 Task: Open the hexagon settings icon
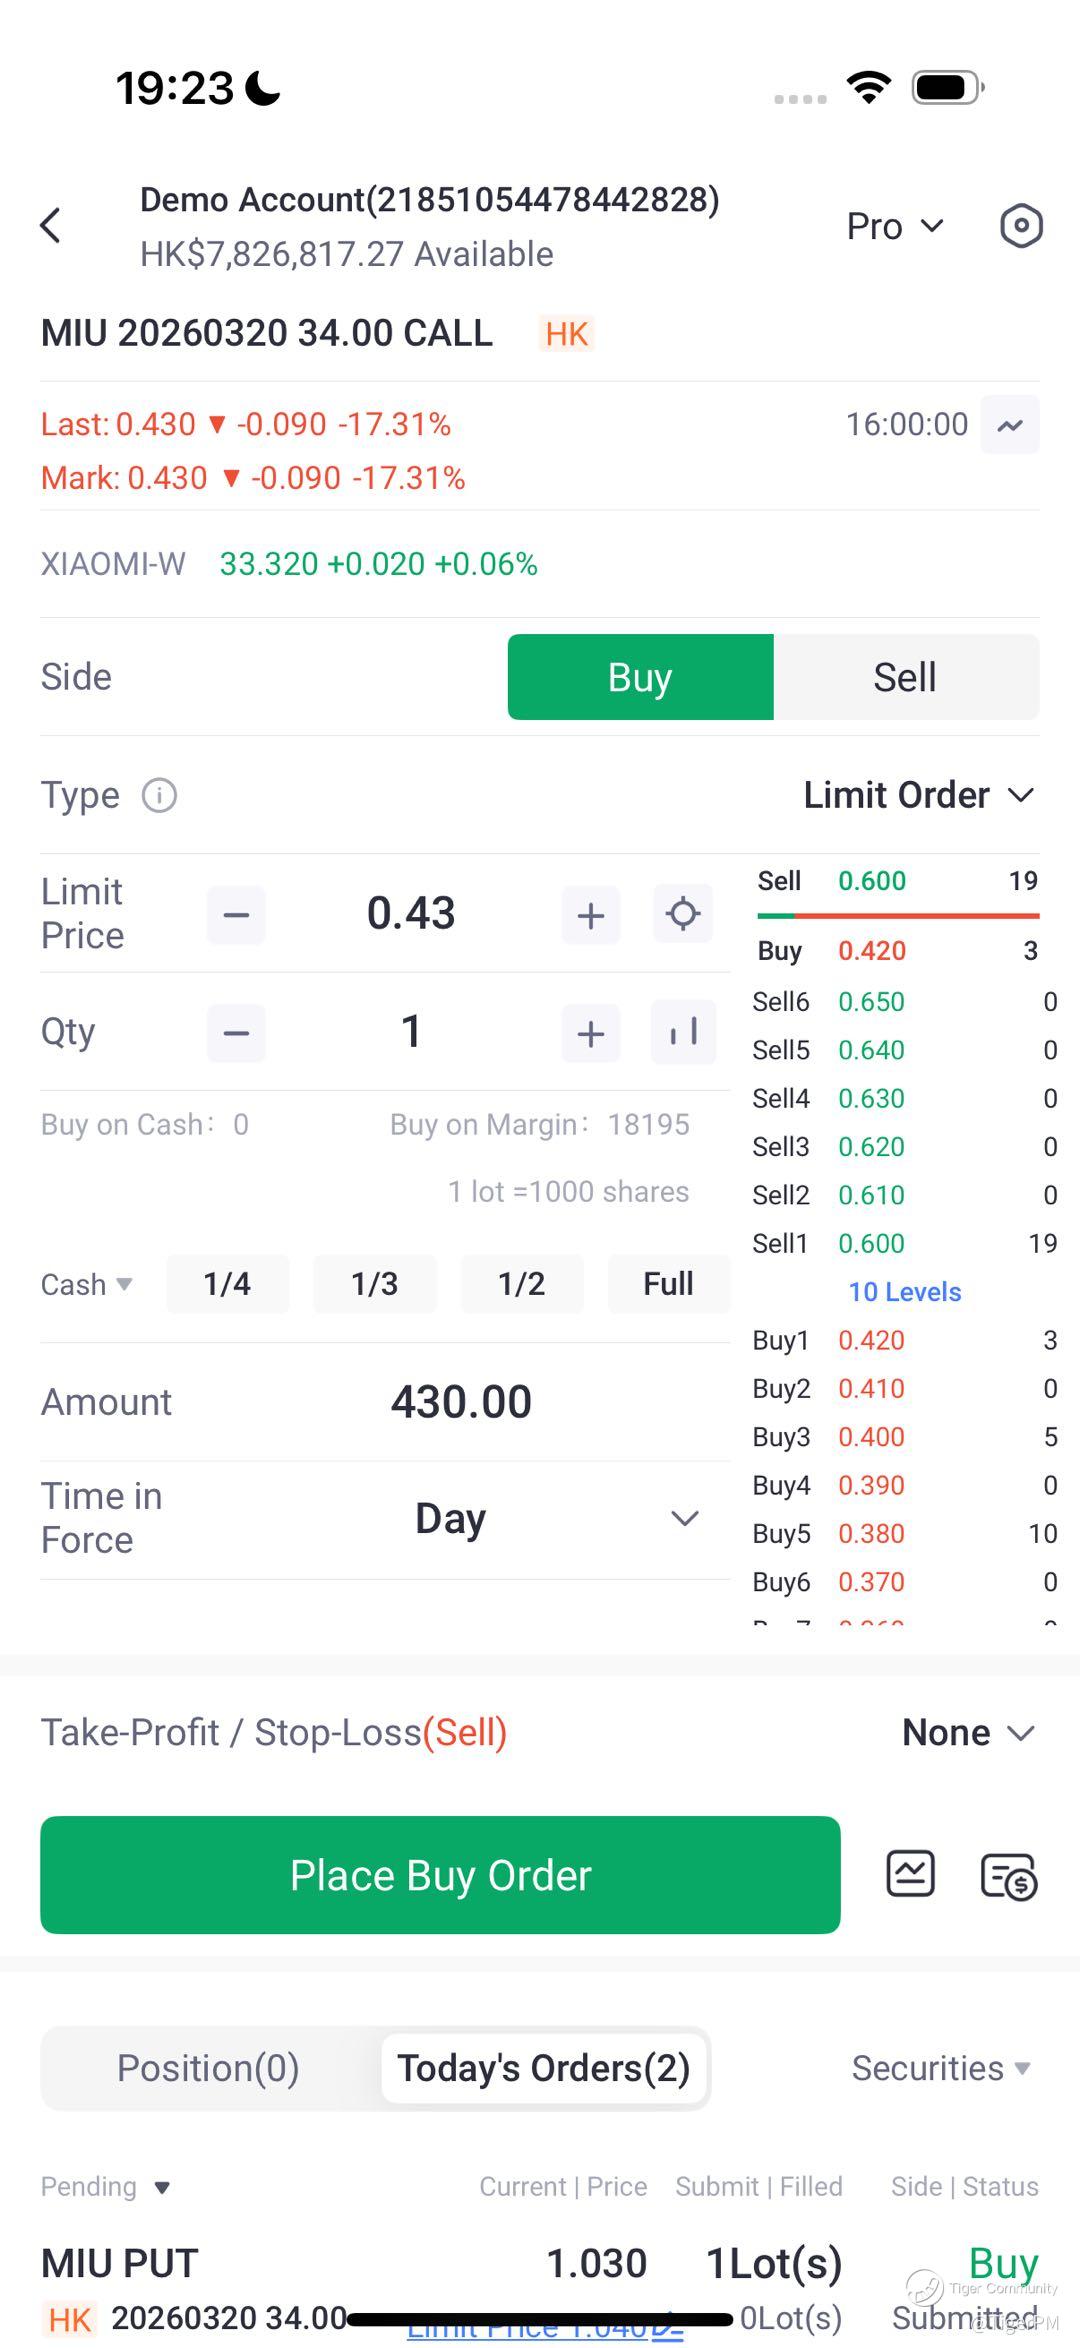[x=1021, y=226]
